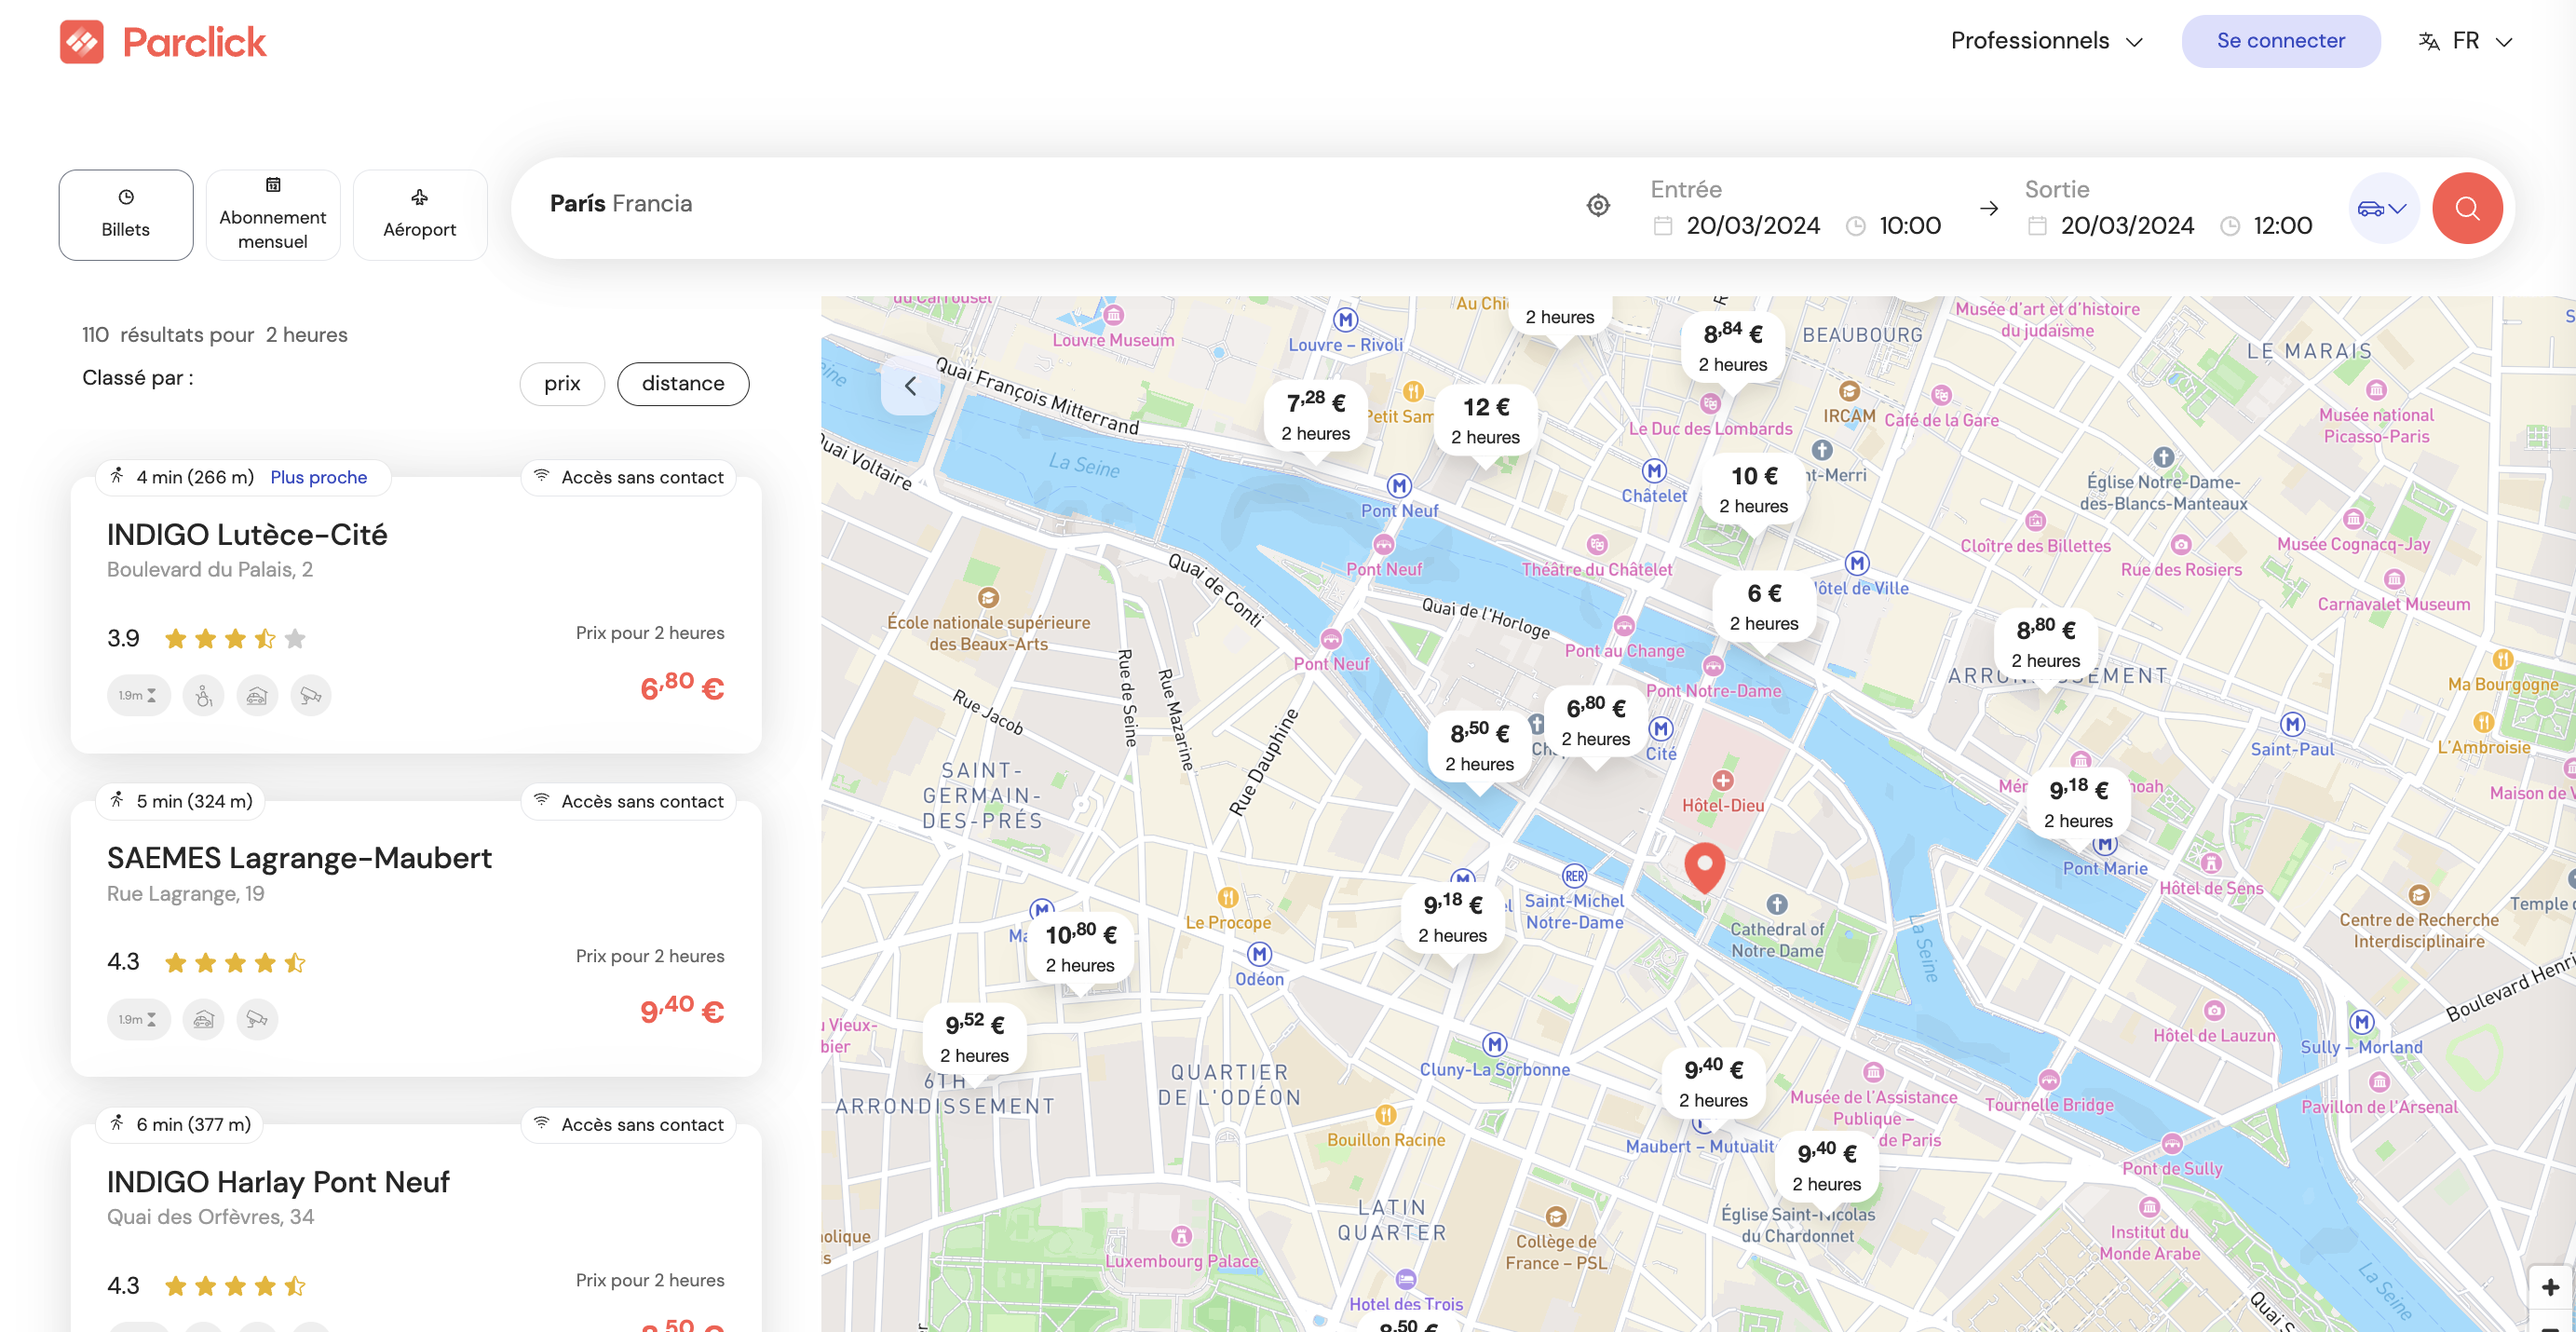Click the walking person icon on INDIGO Harlay Pont Neuf

click(x=117, y=1124)
